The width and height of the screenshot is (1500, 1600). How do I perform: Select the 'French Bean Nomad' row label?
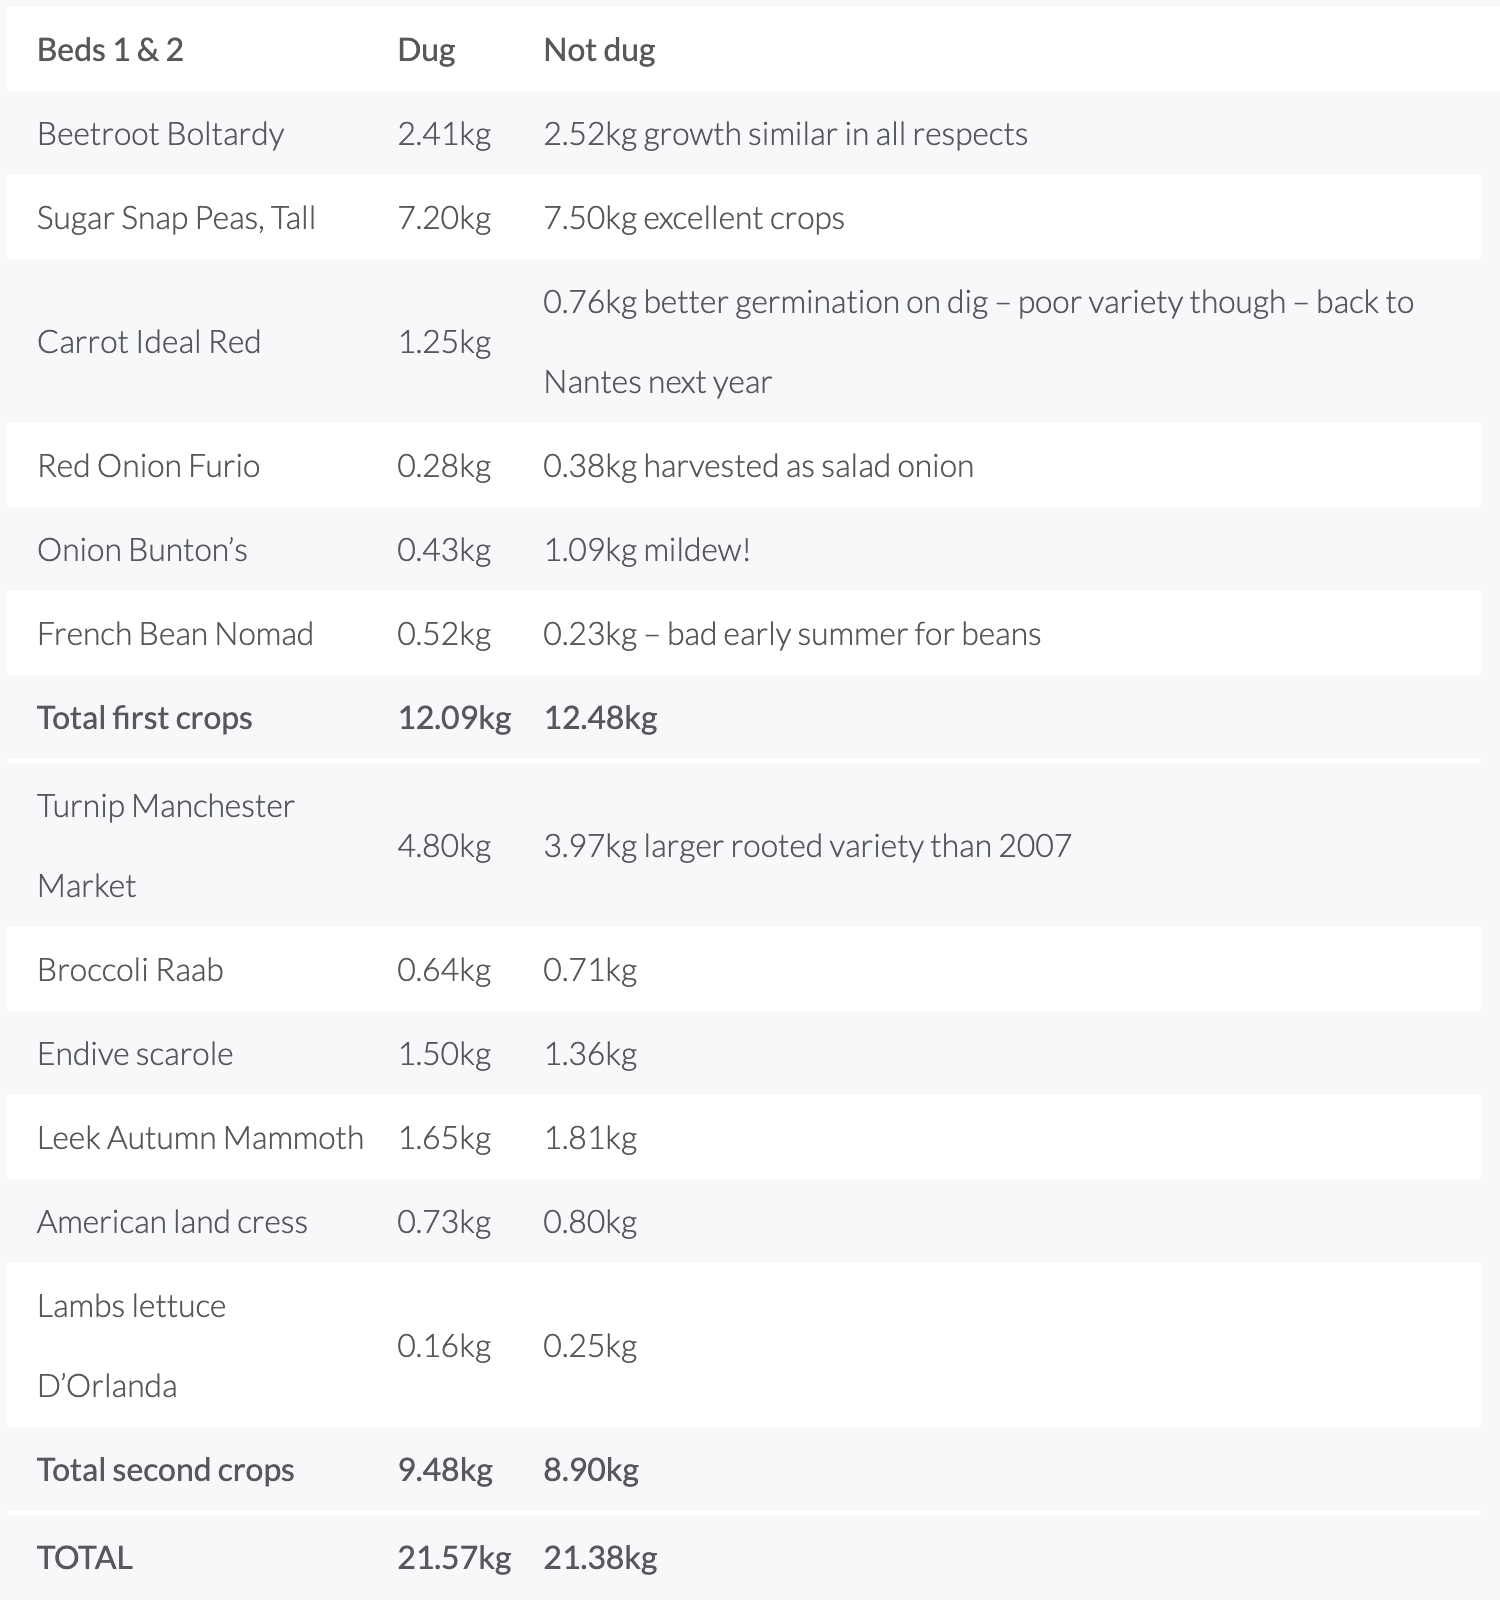pos(175,634)
